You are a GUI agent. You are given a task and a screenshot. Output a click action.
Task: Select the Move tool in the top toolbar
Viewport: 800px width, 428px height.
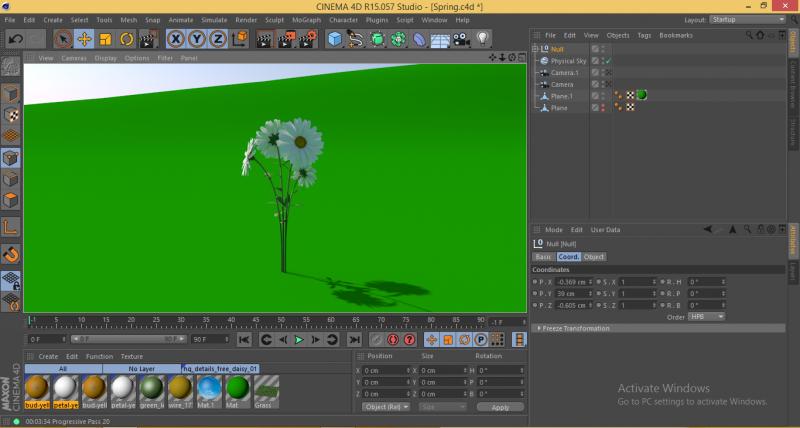[84, 39]
